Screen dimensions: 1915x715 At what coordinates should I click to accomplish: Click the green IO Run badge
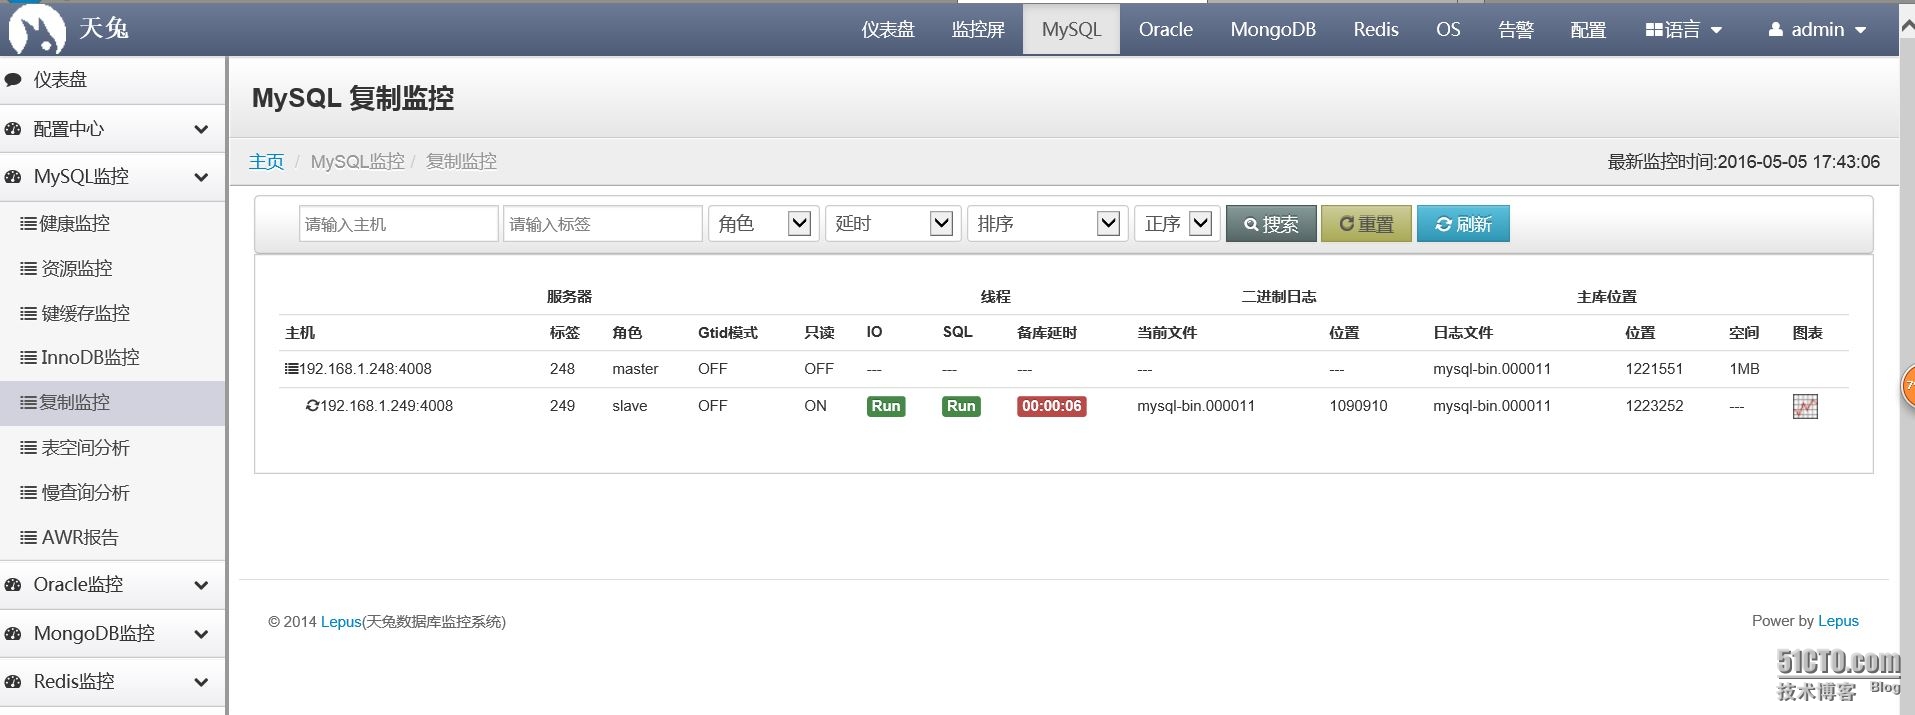coord(886,406)
